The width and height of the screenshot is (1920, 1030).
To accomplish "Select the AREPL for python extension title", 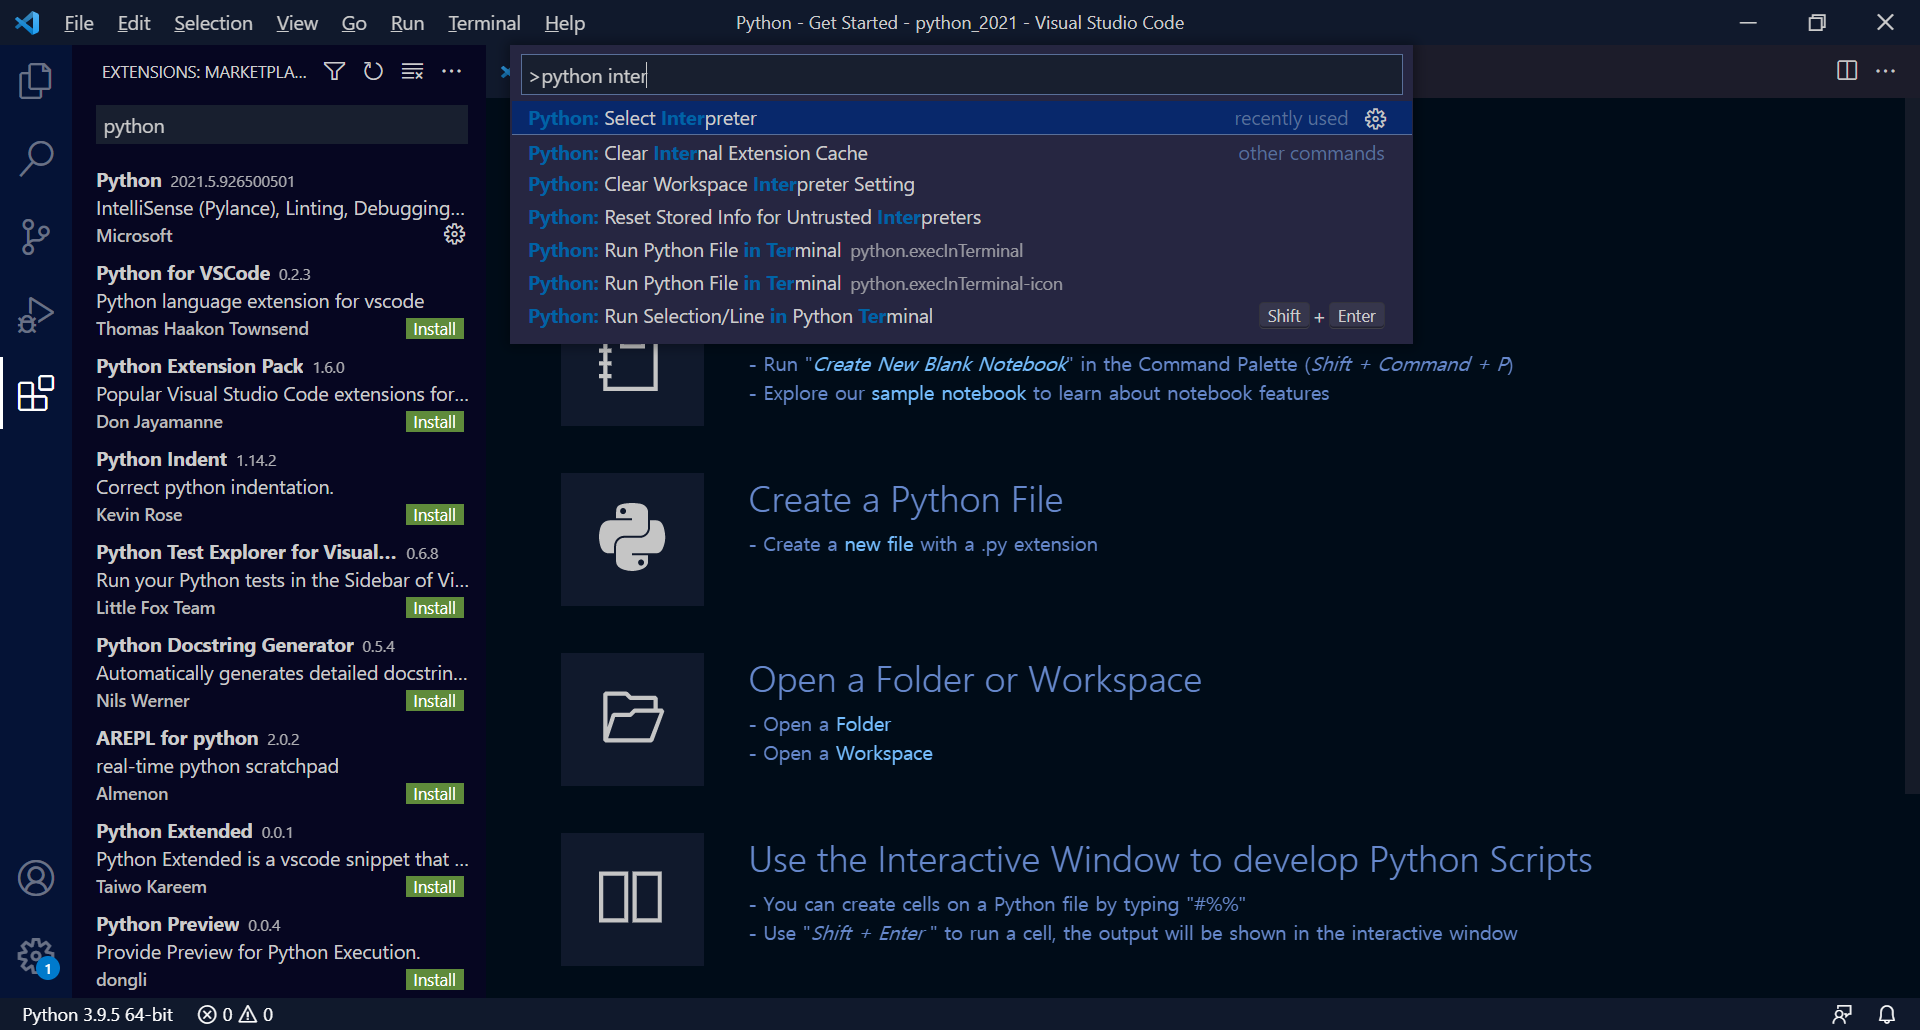I will pos(177,738).
